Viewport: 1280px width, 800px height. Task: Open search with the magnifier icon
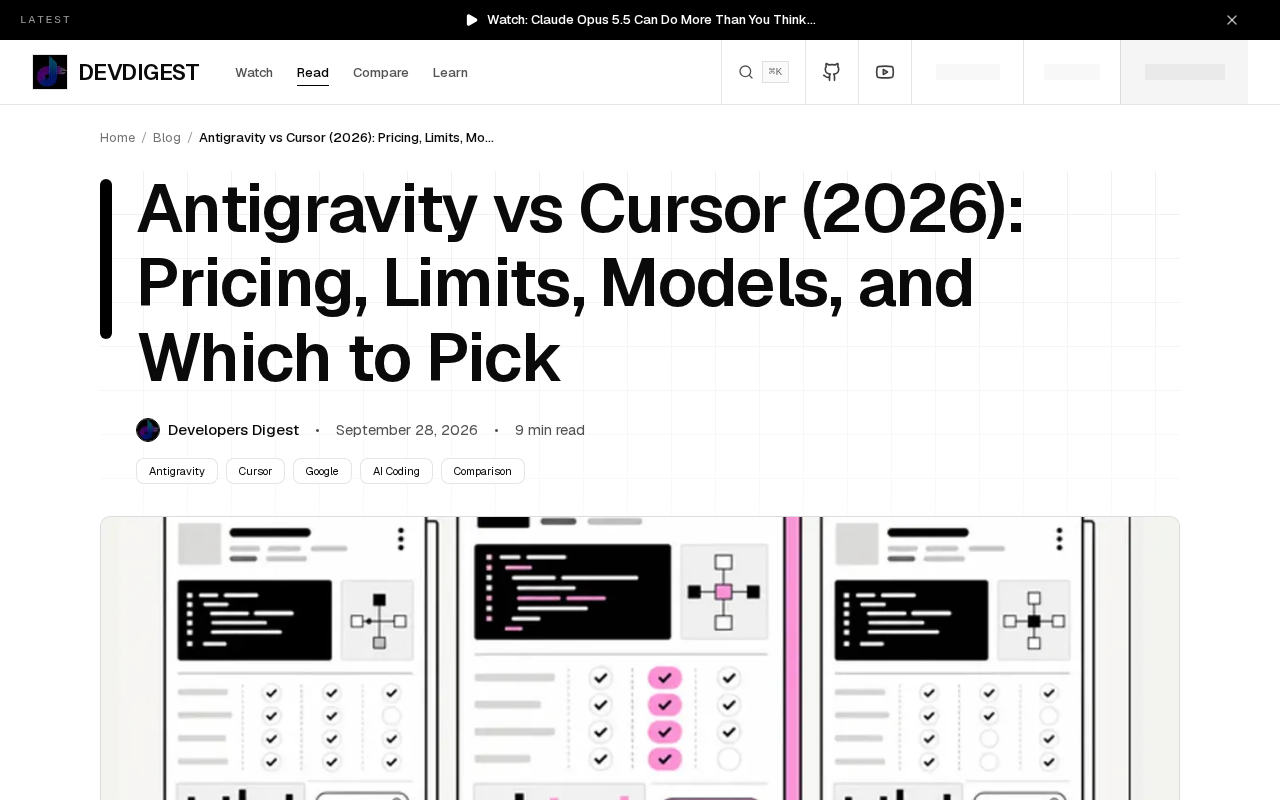coord(746,72)
